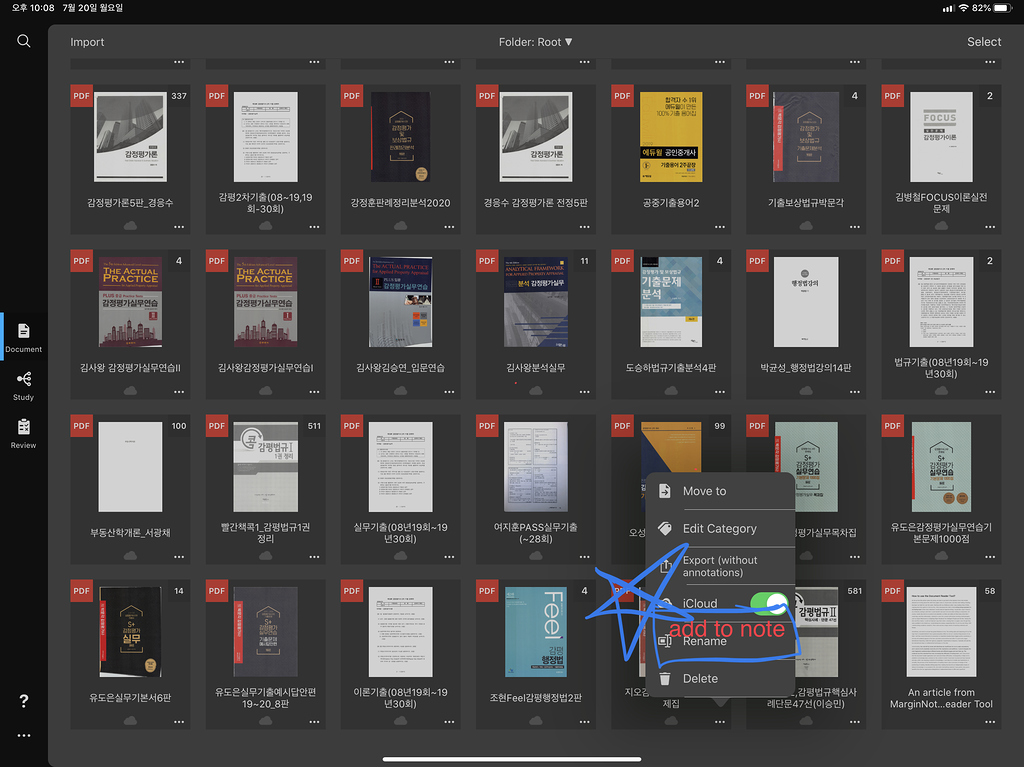Tap the Import button
Viewport: 1024px width, 767px height.
[87, 42]
